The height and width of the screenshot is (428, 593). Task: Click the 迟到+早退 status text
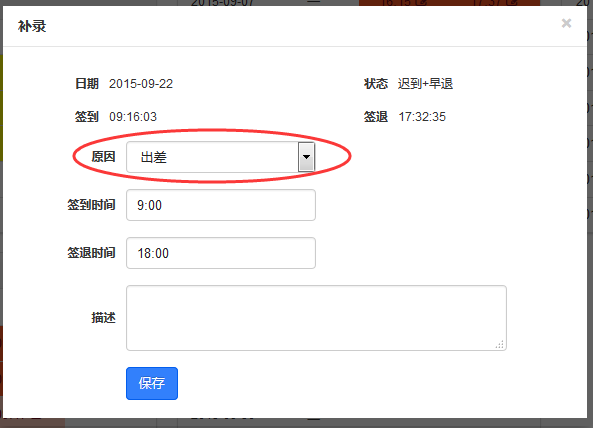coord(425,84)
